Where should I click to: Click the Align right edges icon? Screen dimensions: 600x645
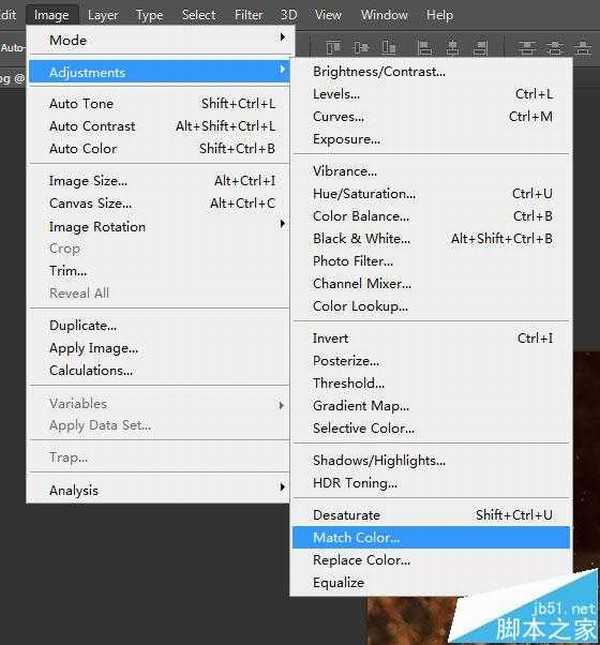click(x=478, y=47)
